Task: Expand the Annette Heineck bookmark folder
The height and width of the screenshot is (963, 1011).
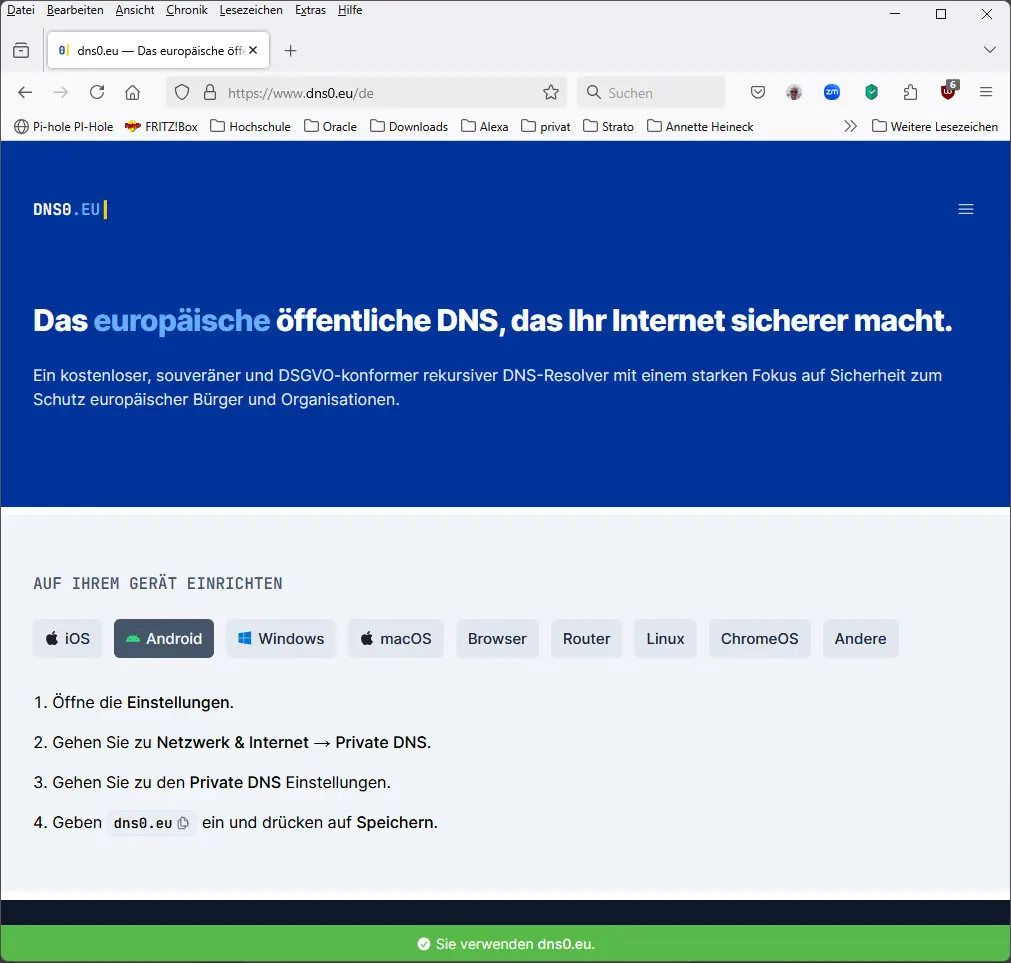Action: [700, 126]
